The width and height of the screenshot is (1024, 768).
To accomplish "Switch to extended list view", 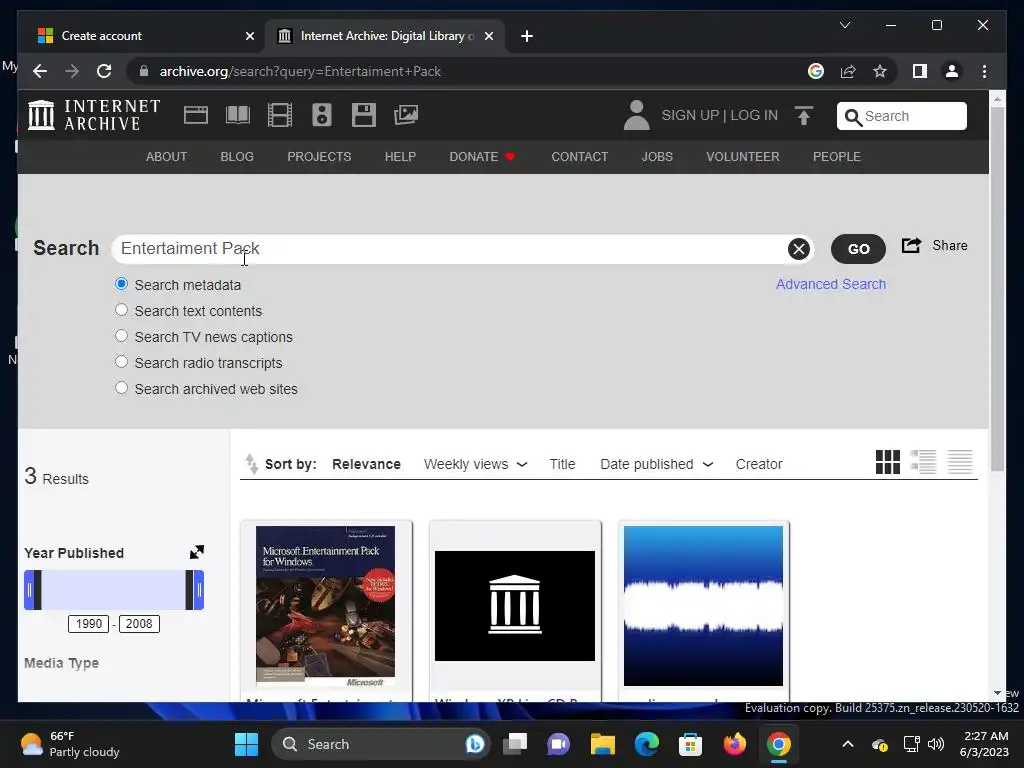I will (923, 462).
